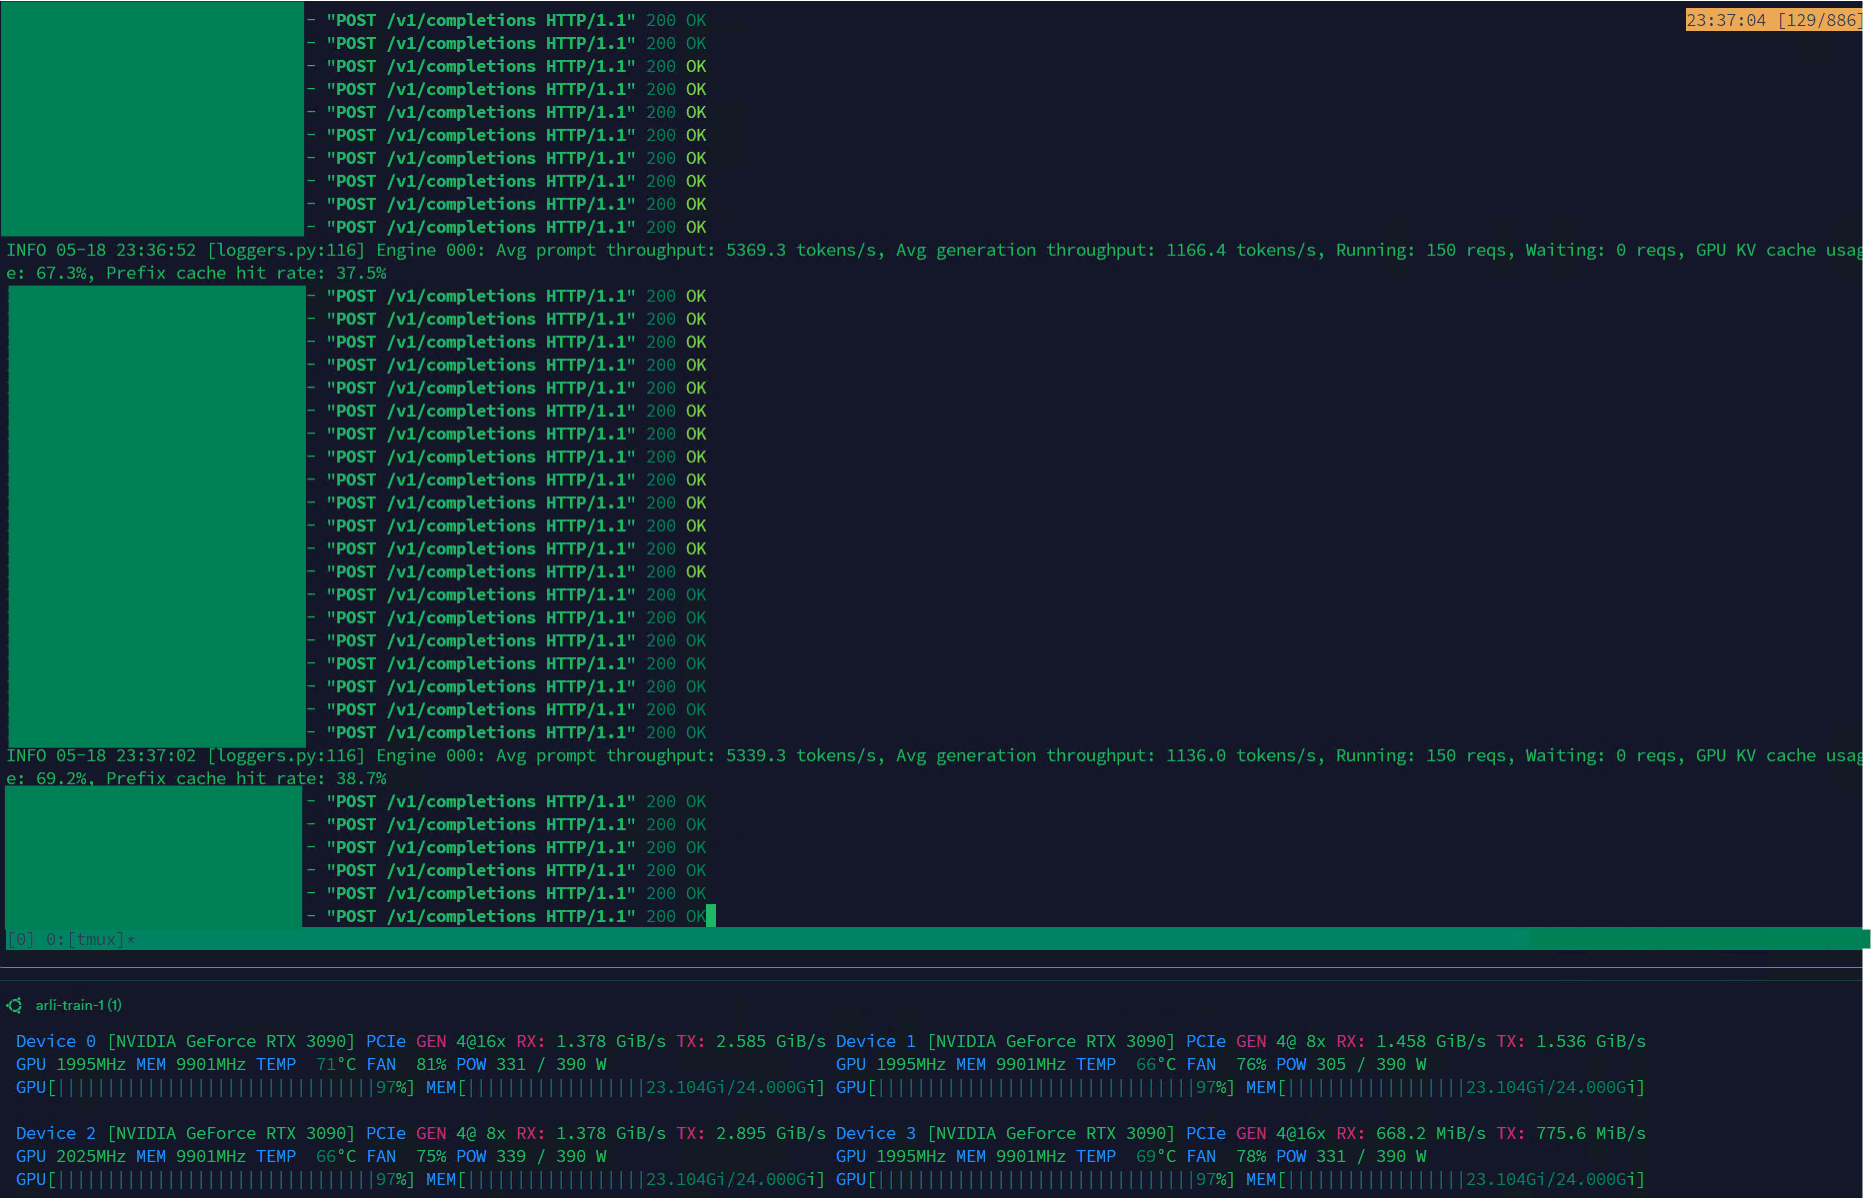Click the 'Device 0 [NVIDIA GeForce RTX 3090]' header
Image resolution: width=1871 pixels, height=1198 pixels.
[x=185, y=1042]
